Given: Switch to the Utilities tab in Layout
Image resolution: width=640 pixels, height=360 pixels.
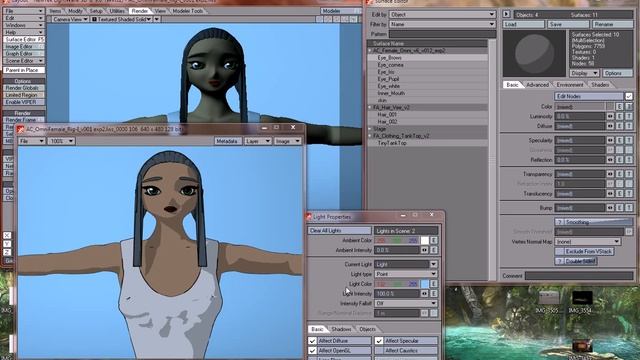Looking at the screenshot, I should (117, 11).
